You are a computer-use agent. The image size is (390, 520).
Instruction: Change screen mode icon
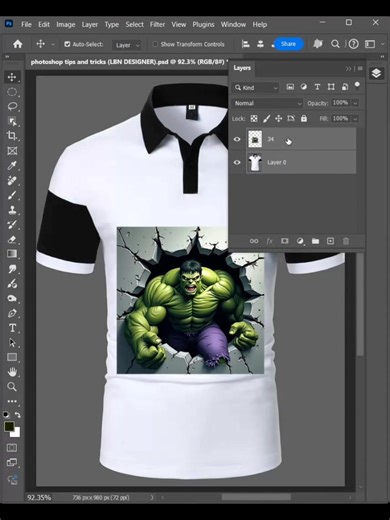12,462
